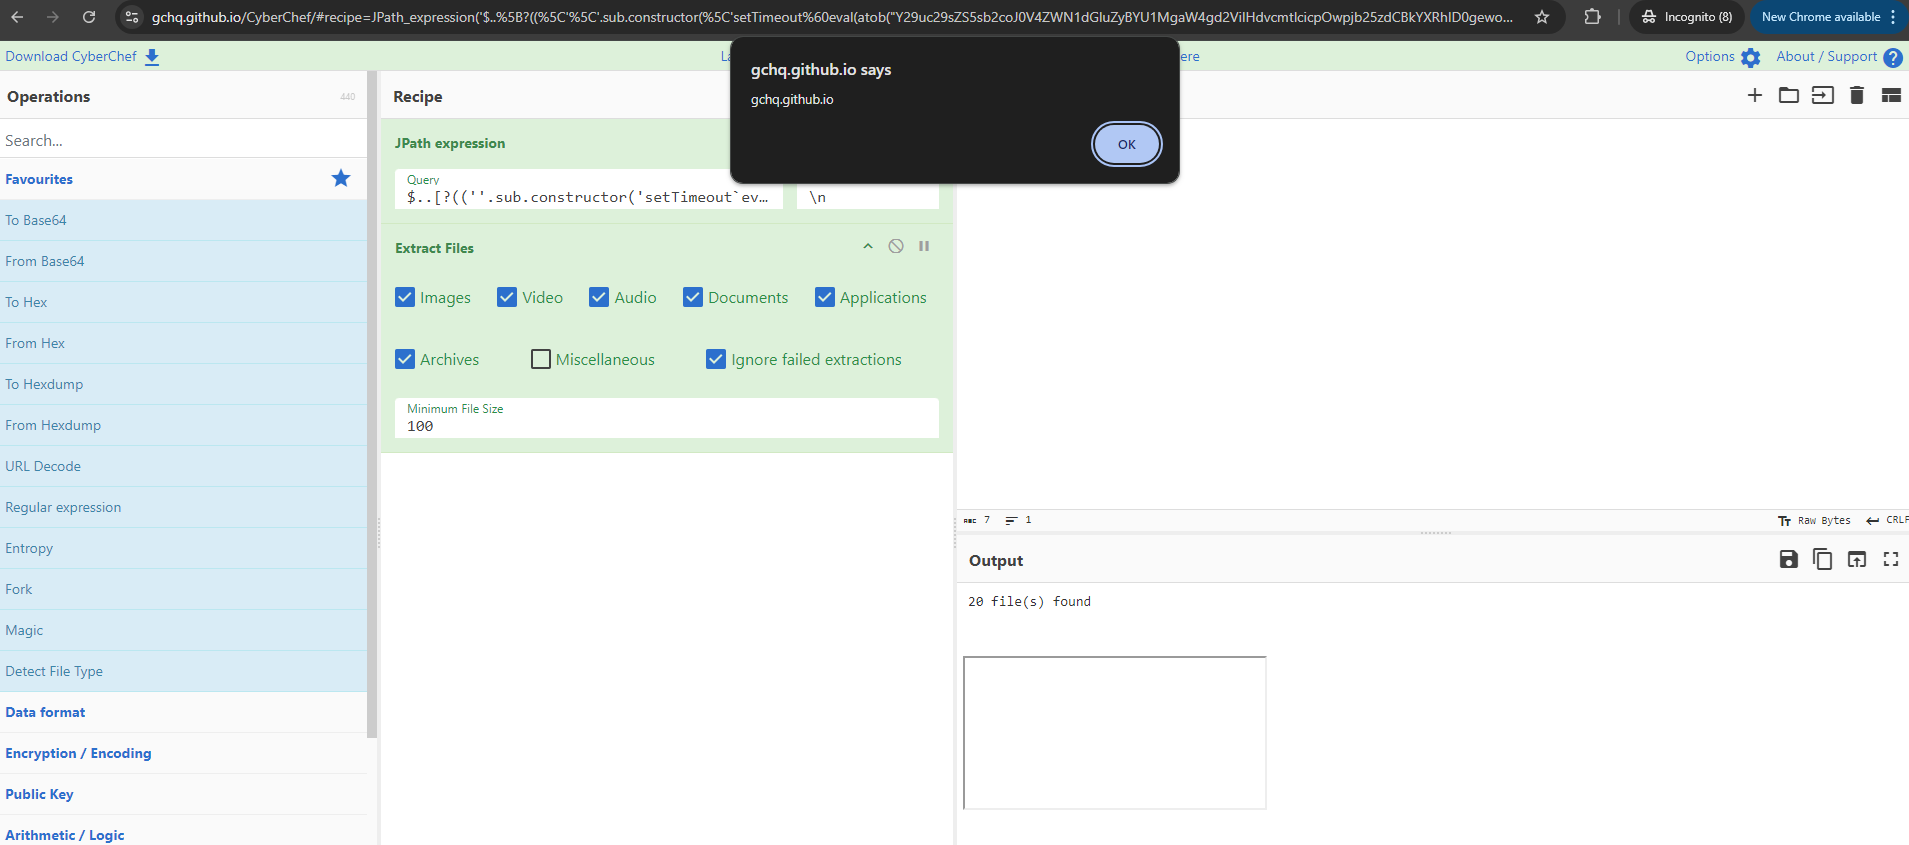Reload the CyberChef page
The width and height of the screenshot is (1909, 845).
click(x=89, y=17)
